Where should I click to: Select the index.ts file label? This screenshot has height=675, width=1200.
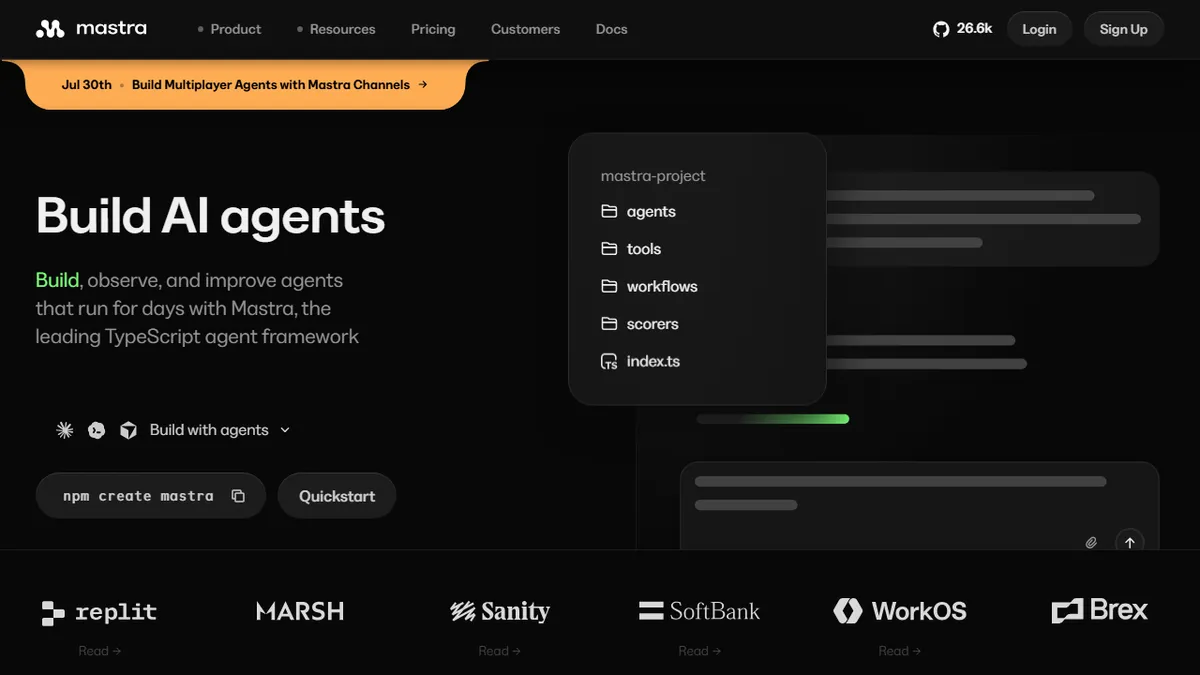point(653,362)
